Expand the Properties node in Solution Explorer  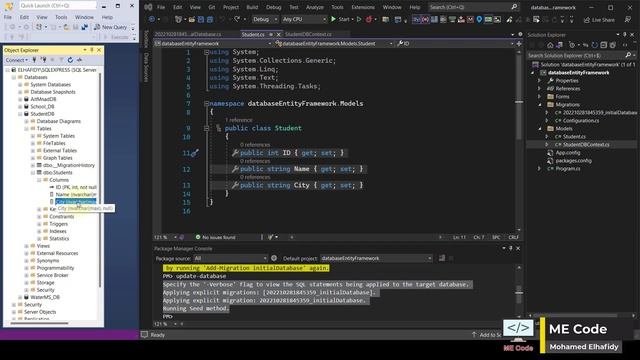point(540,81)
